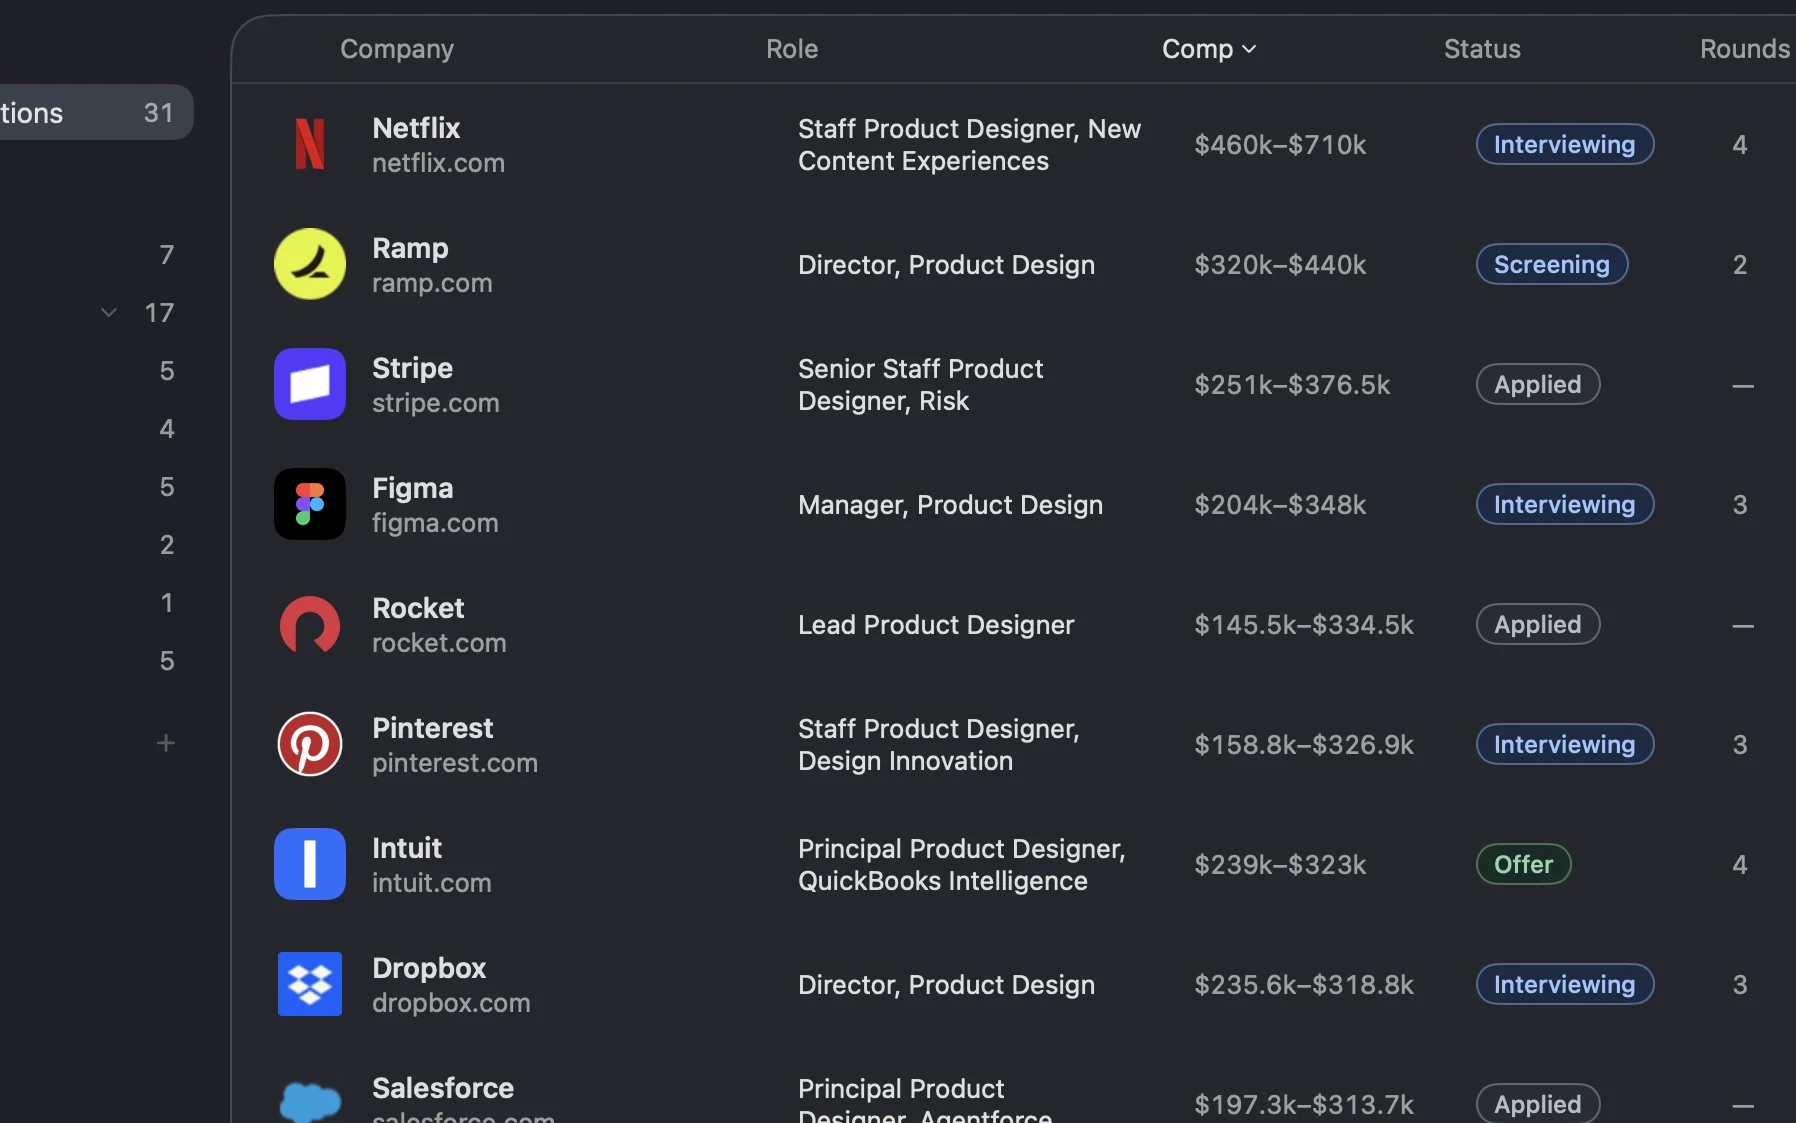The width and height of the screenshot is (1796, 1123).
Task: Sort by the Role column header
Action: (792, 49)
